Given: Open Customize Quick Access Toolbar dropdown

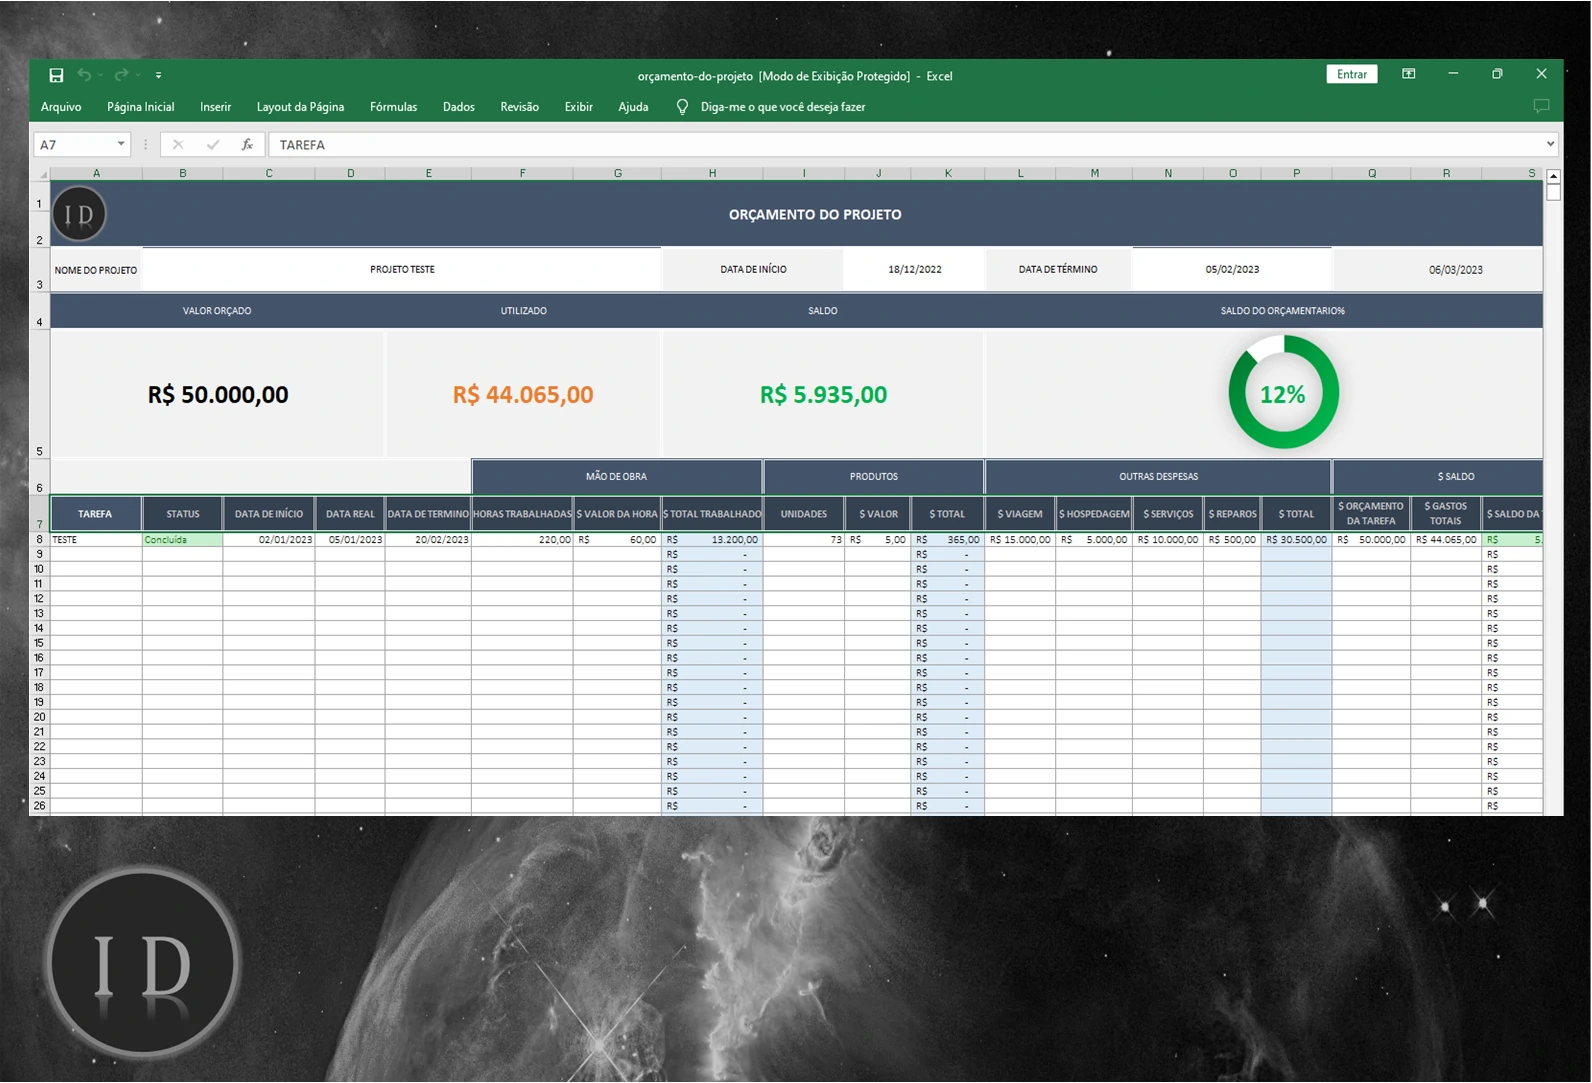Looking at the screenshot, I should tap(158, 76).
